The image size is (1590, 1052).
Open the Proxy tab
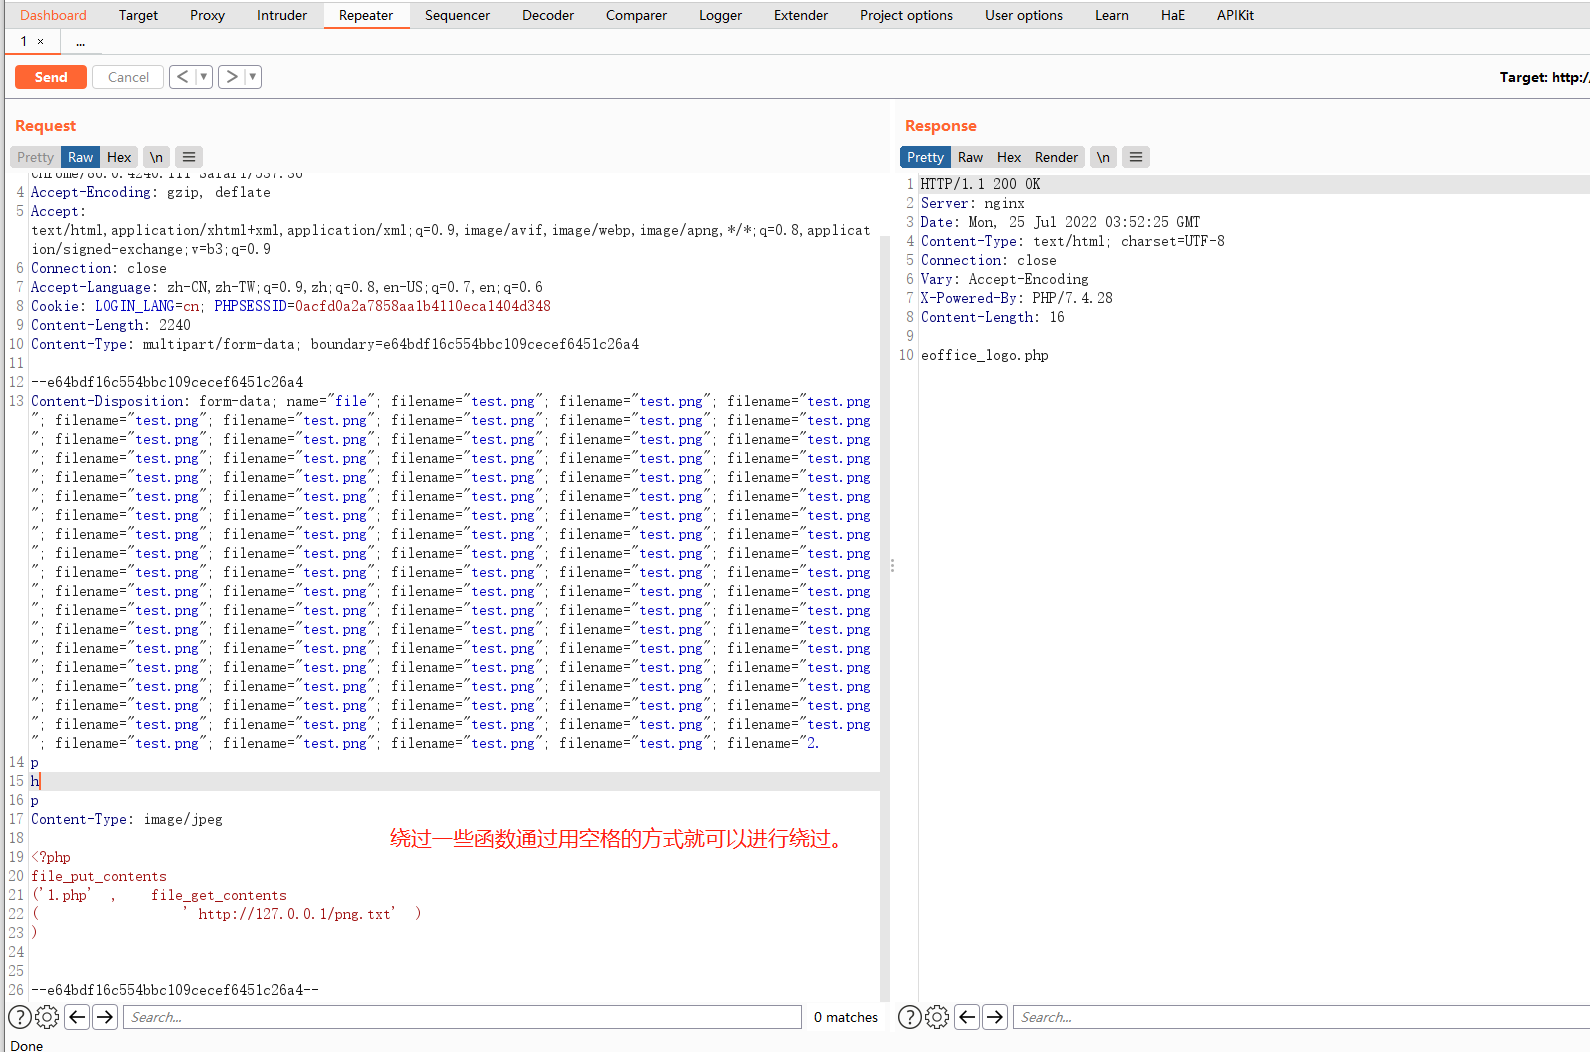pos(207,15)
